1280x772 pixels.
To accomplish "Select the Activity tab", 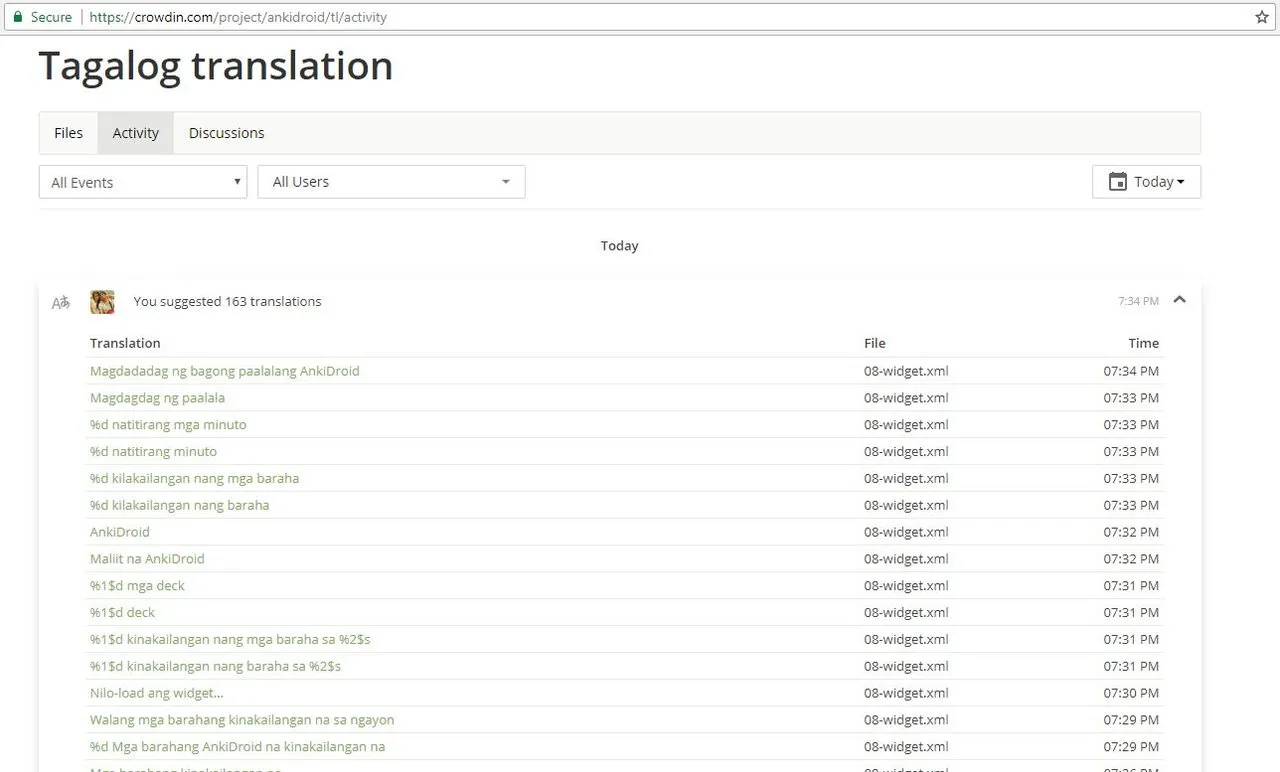I will (136, 133).
